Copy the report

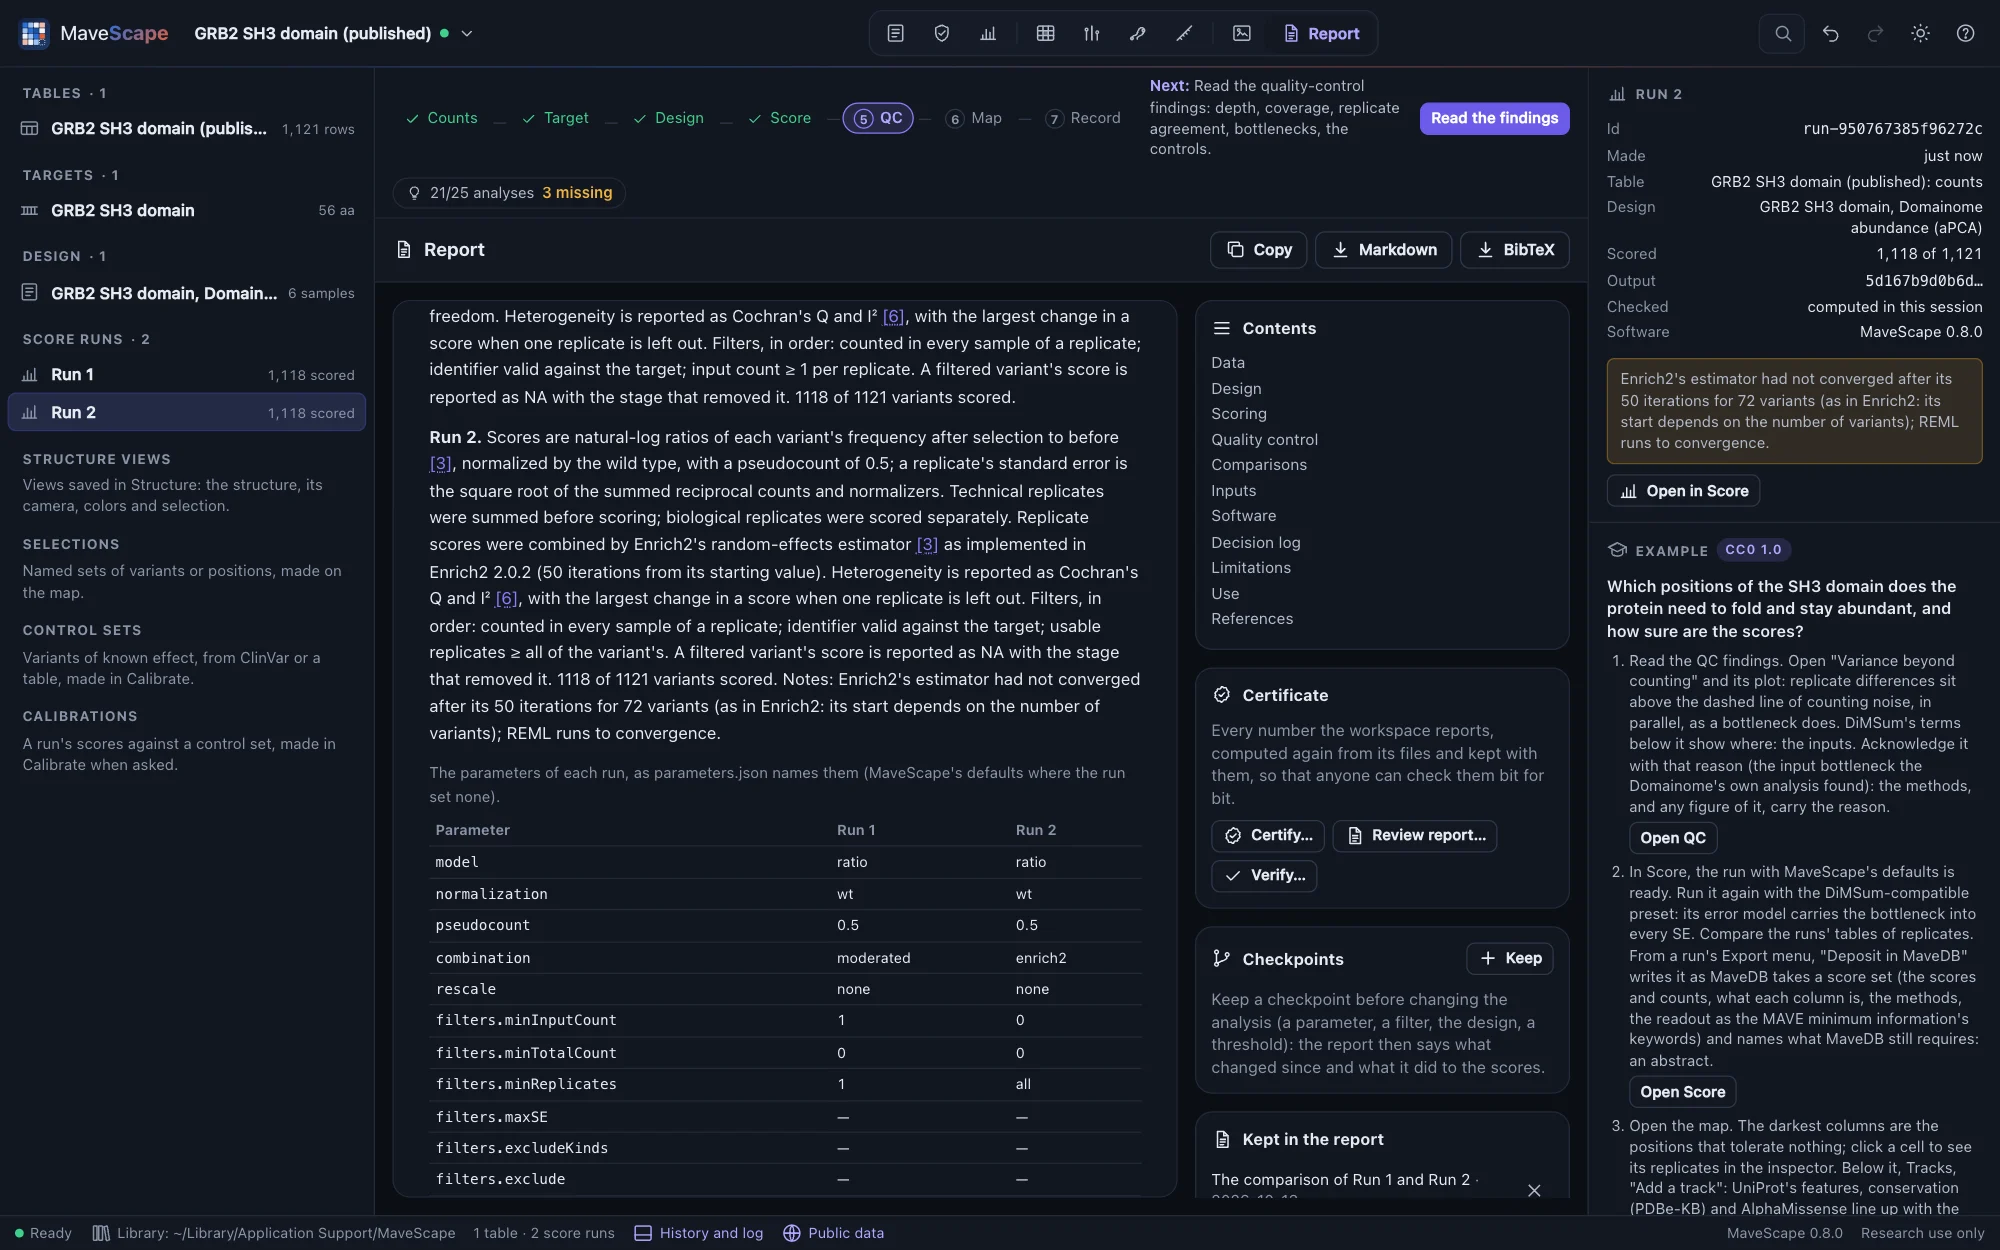[1259, 249]
